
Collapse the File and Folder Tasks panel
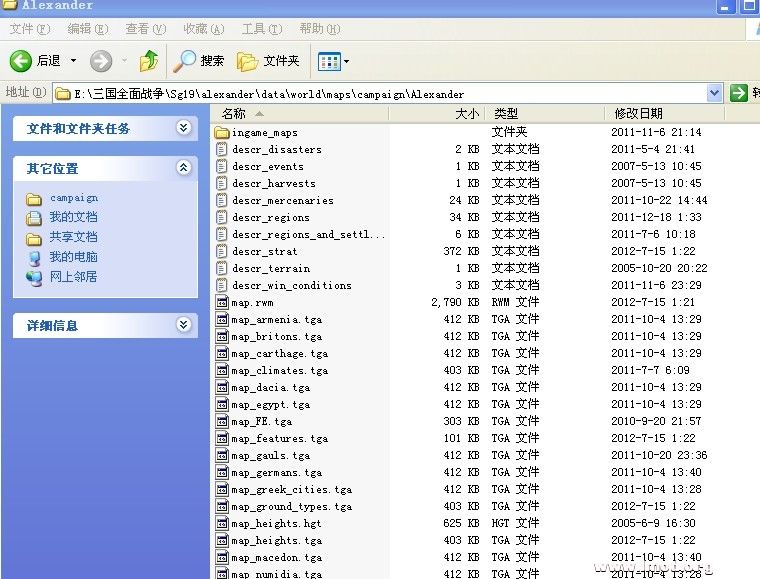(x=183, y=128)
